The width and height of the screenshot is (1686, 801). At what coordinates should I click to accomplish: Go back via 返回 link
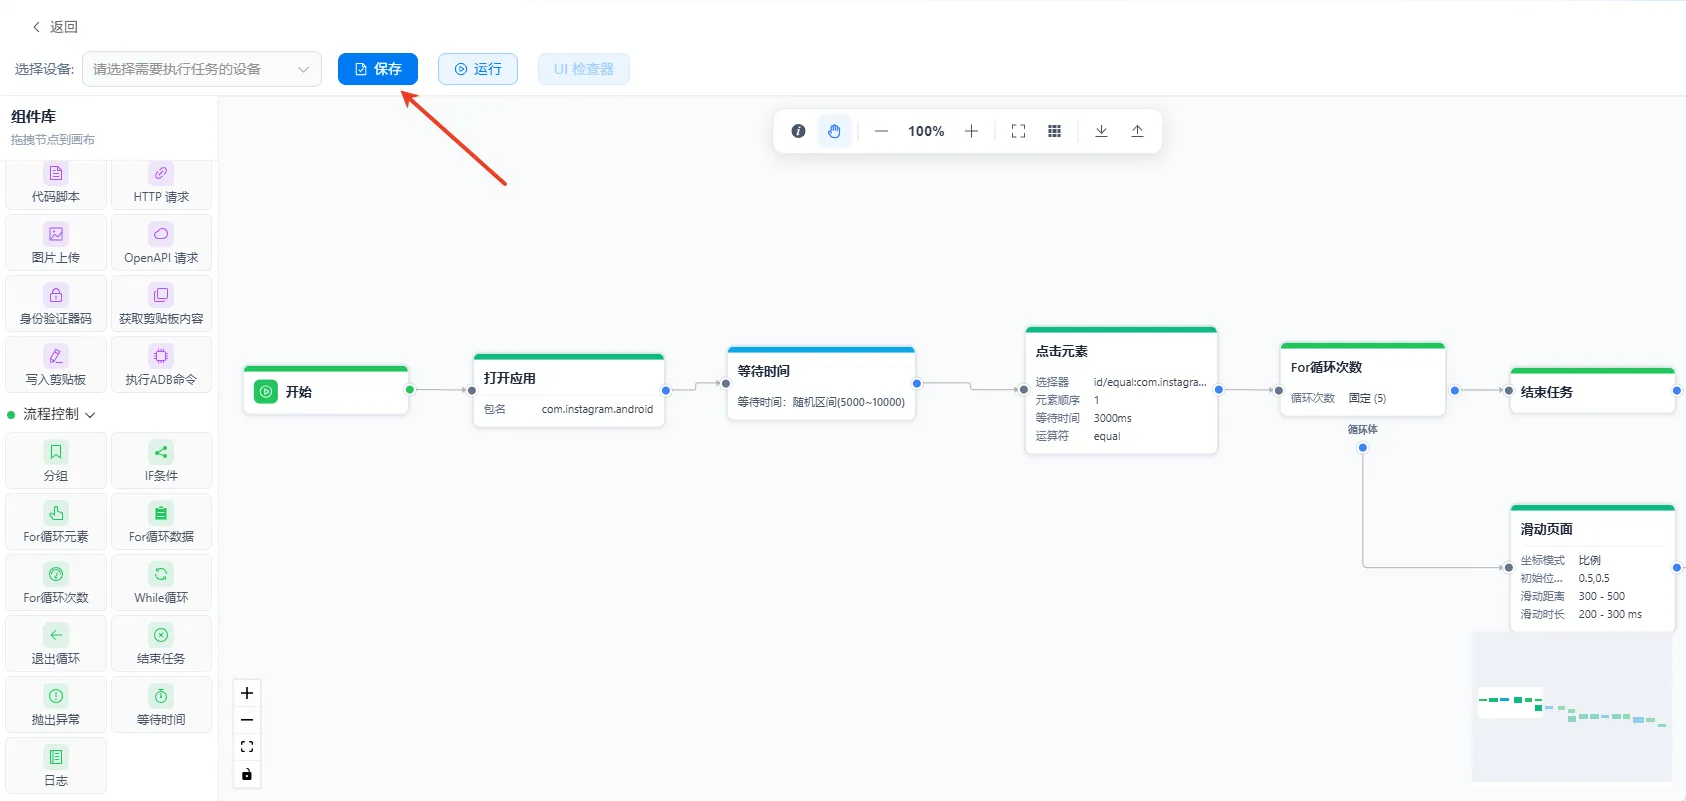coord(55,27)
